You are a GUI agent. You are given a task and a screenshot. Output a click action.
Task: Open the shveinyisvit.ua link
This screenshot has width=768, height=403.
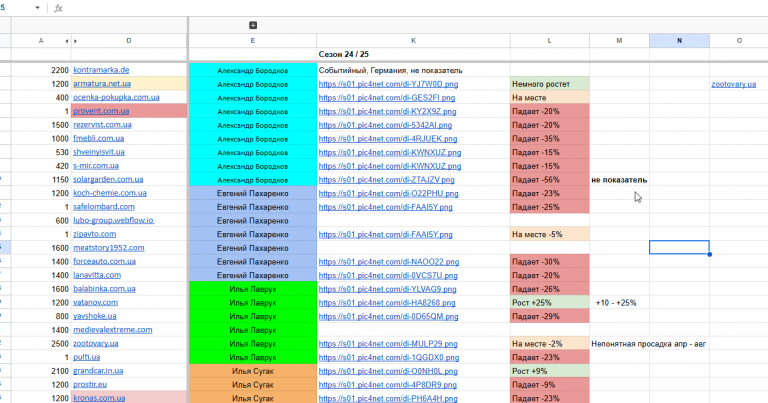point(99,152)
